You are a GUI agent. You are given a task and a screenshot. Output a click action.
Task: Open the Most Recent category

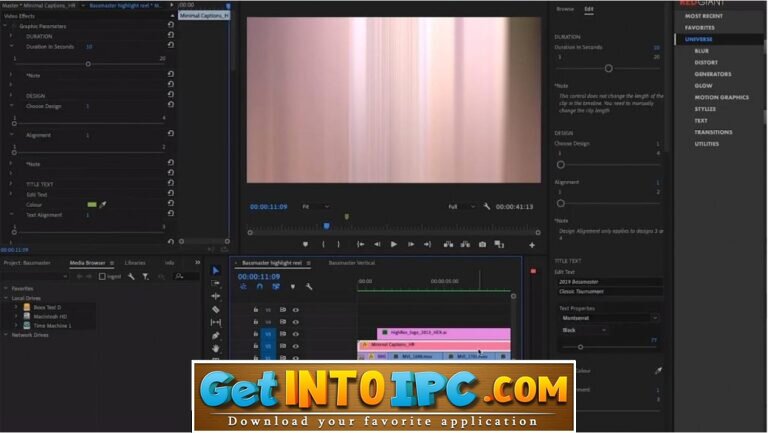click(703, 16)
